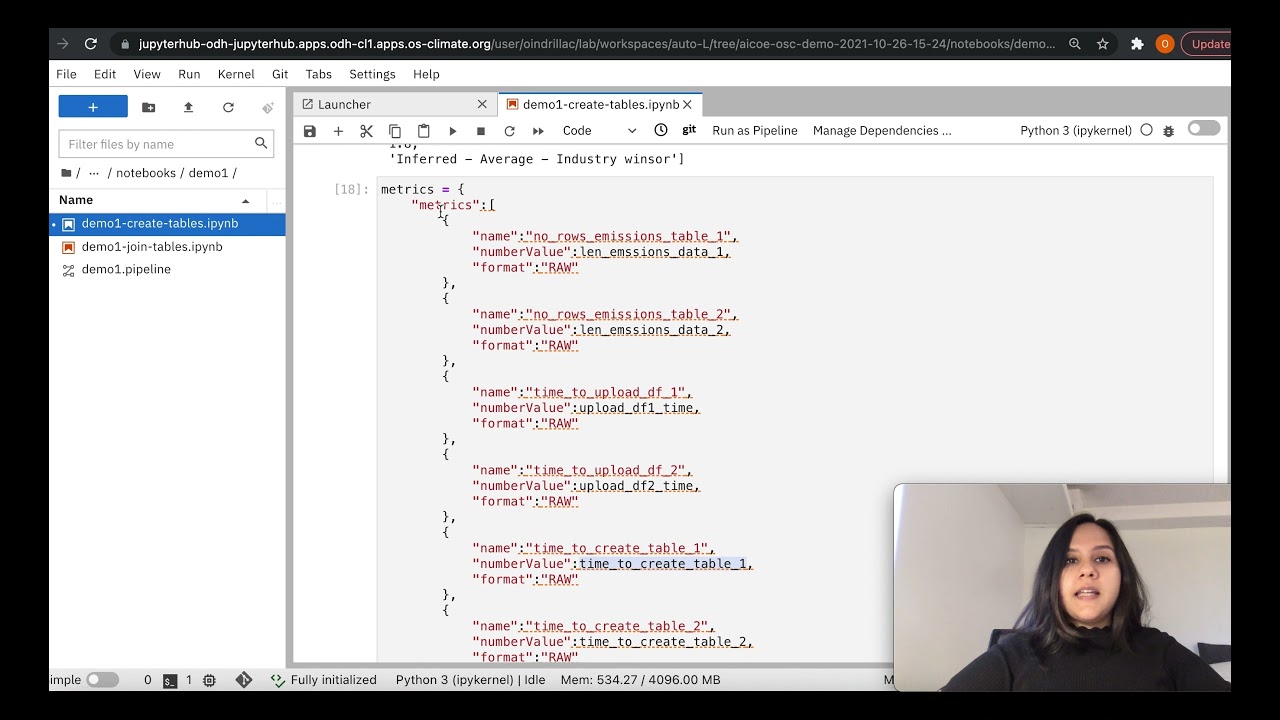1280x720 pixels.
Task: Cut selected cells with scissors icon
Action: click(x=366, y=131)
